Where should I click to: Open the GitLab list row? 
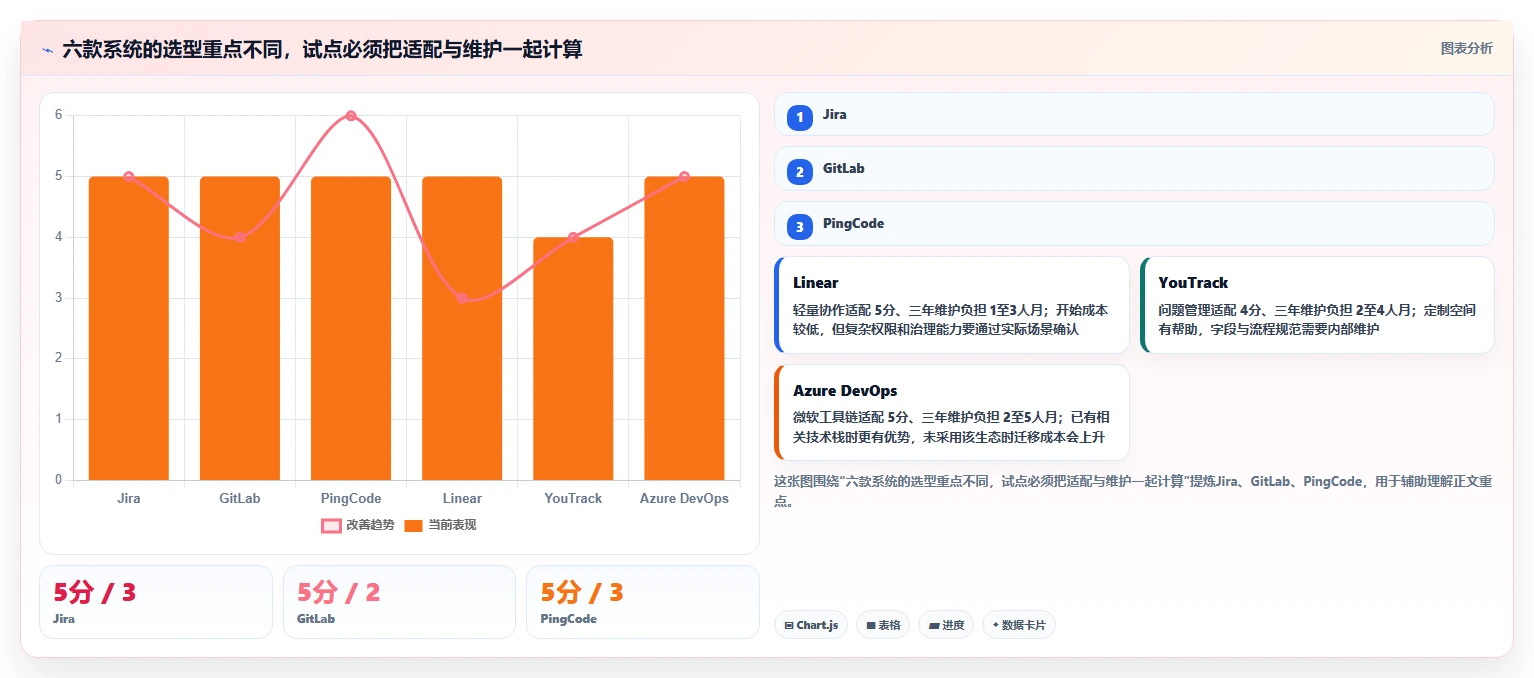[1134, 169]
